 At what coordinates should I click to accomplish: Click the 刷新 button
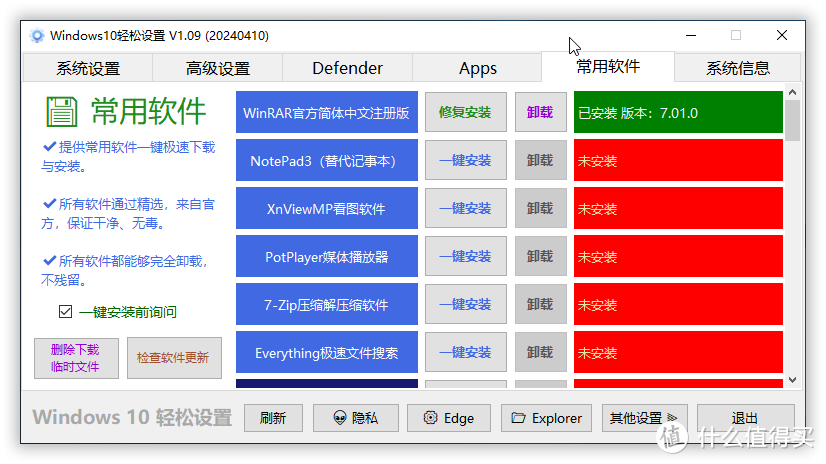273,418
